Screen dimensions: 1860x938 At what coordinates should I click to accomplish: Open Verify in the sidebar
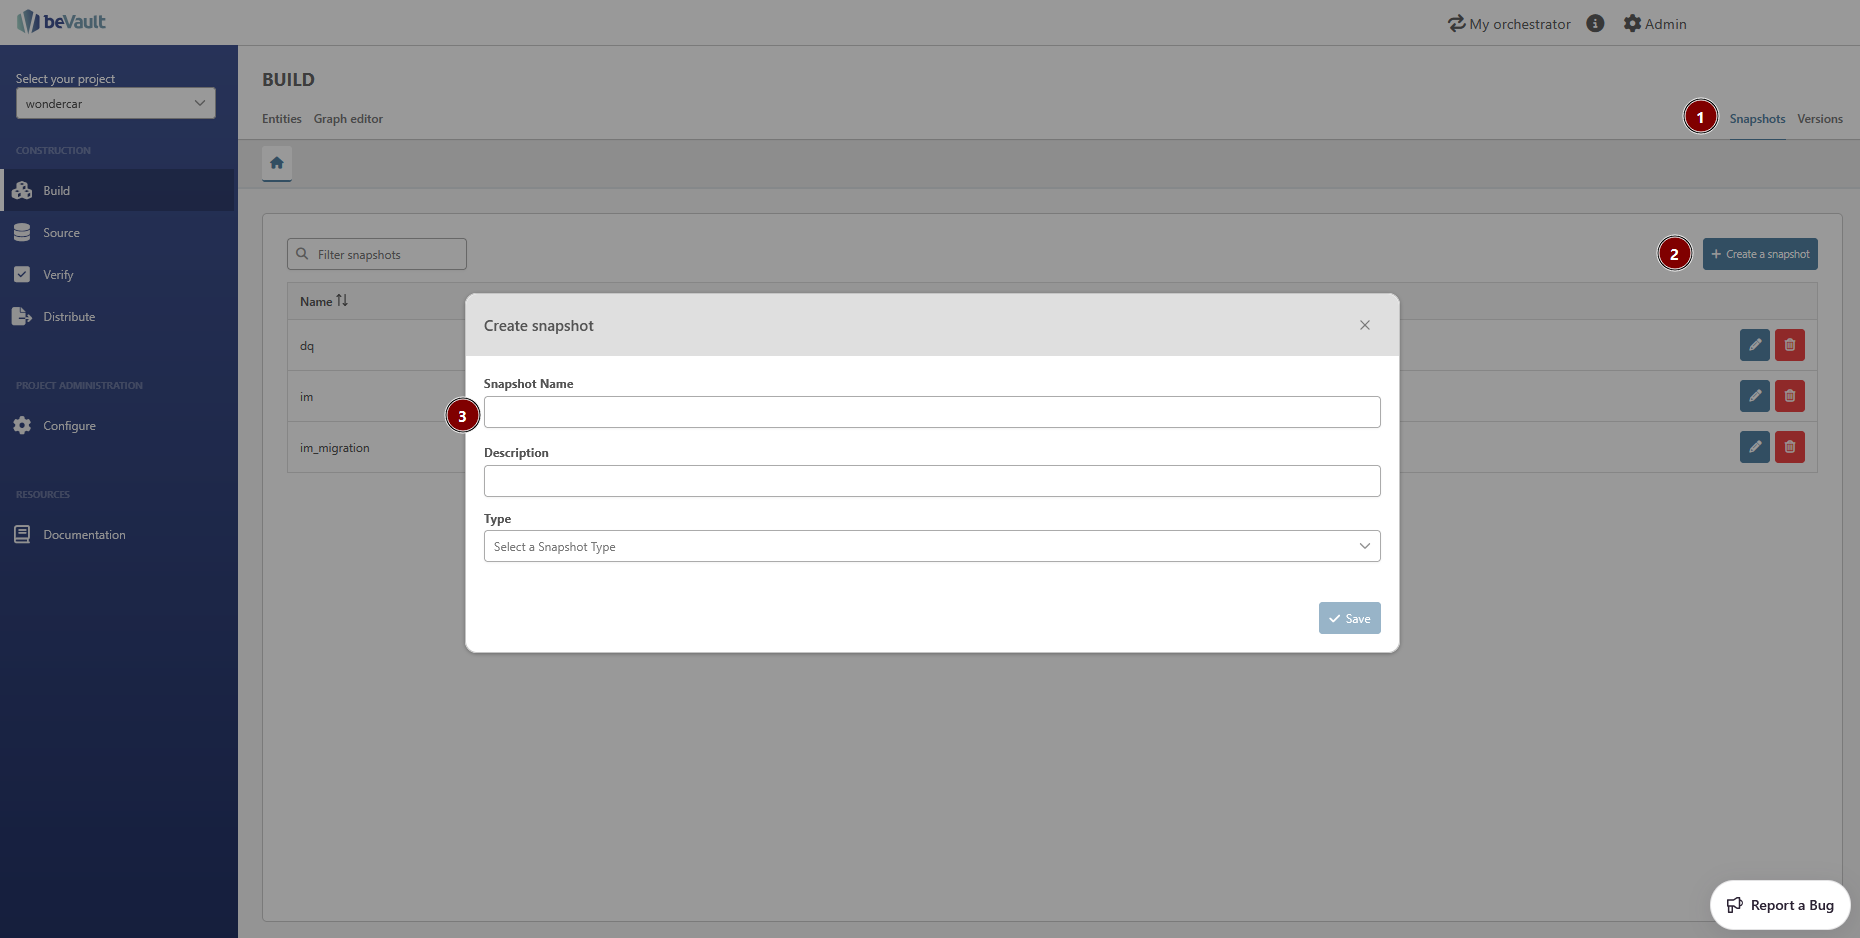click(x=58, y=275)
